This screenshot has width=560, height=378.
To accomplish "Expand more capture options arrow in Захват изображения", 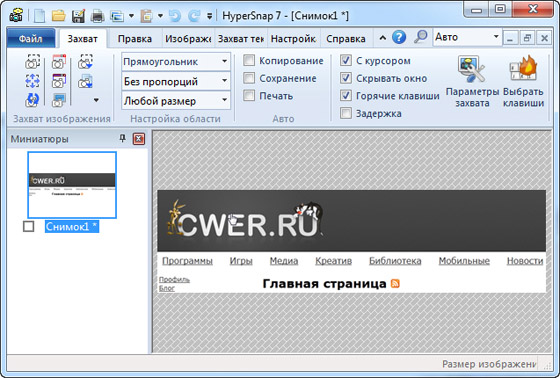I will point(96,100).
